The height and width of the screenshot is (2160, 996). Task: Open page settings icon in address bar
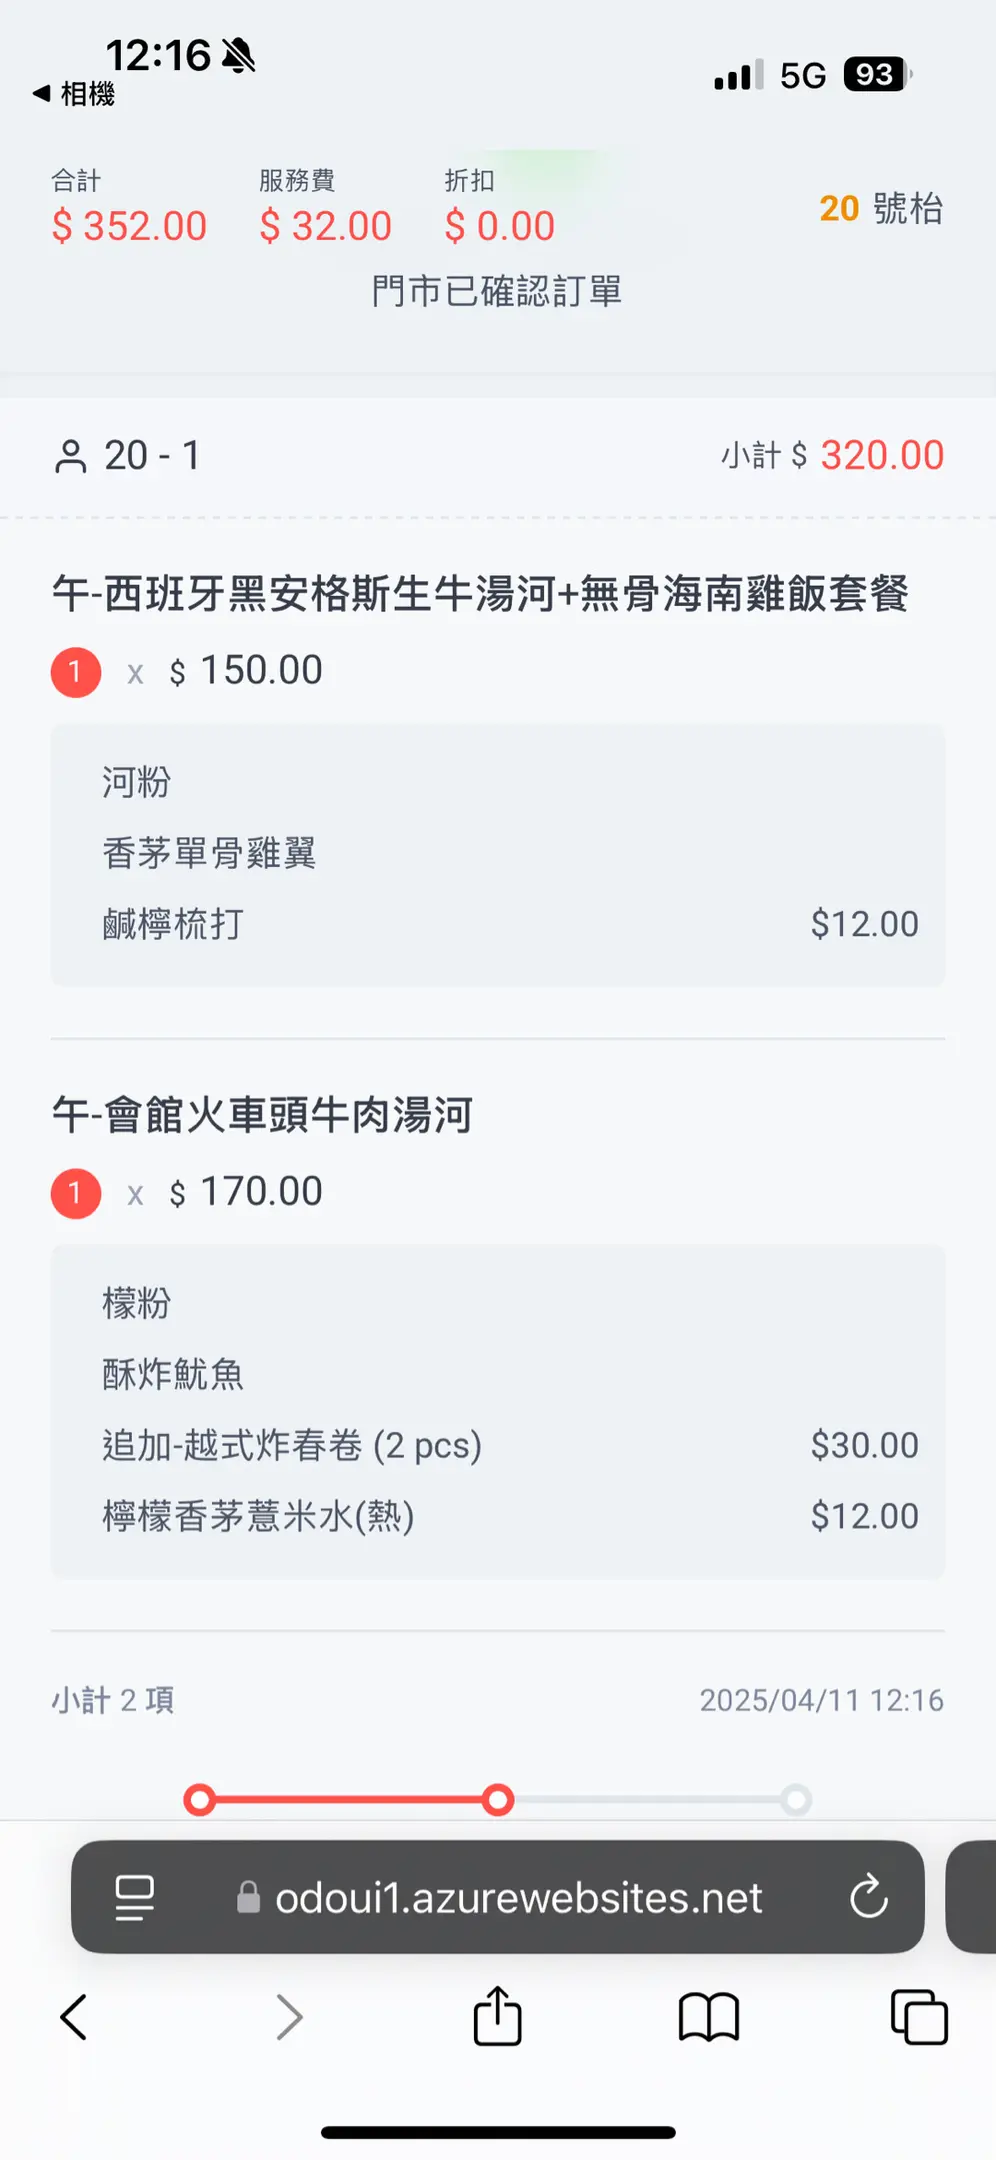134,1897
